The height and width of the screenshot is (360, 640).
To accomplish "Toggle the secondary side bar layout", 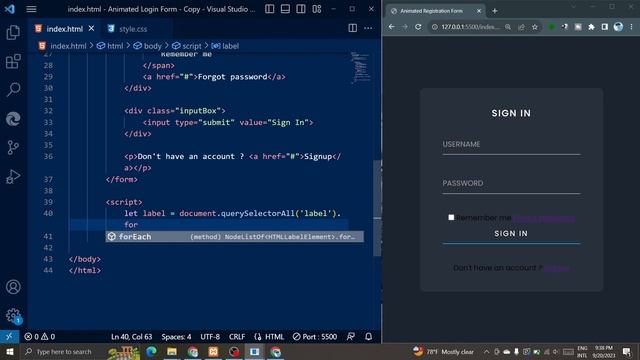I will click(301, 9).
